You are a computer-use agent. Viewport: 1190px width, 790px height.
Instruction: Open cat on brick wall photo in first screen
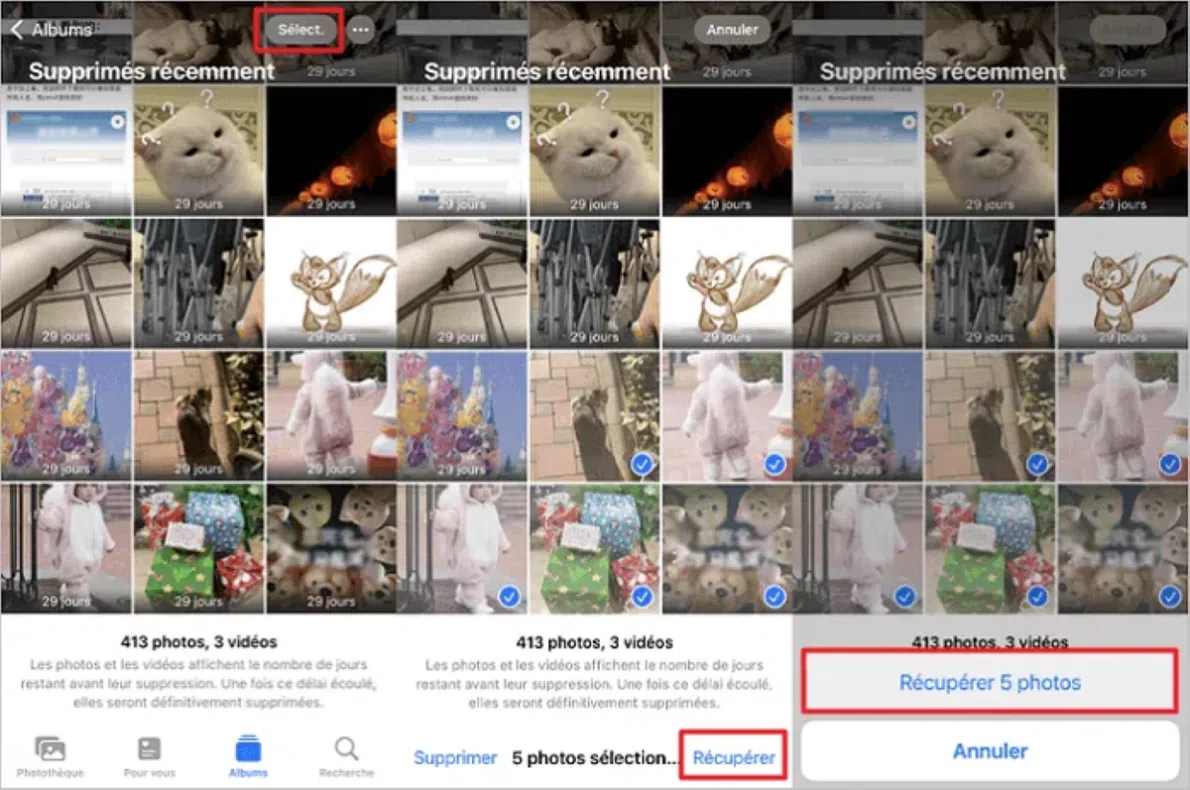coord(199,415)
